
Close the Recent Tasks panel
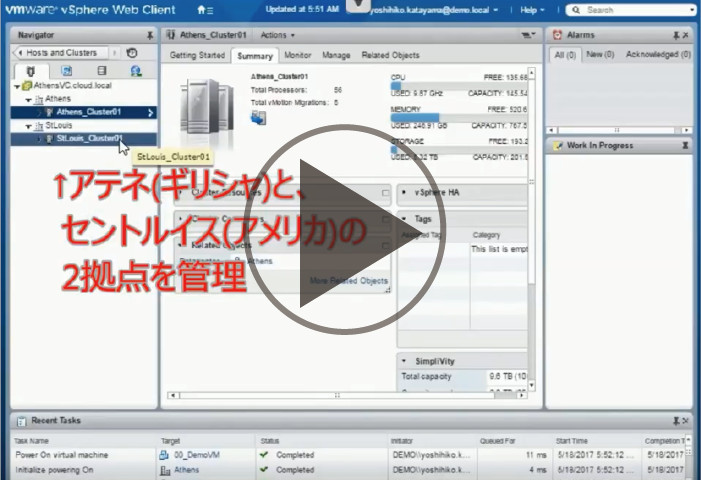click(685, 421)
